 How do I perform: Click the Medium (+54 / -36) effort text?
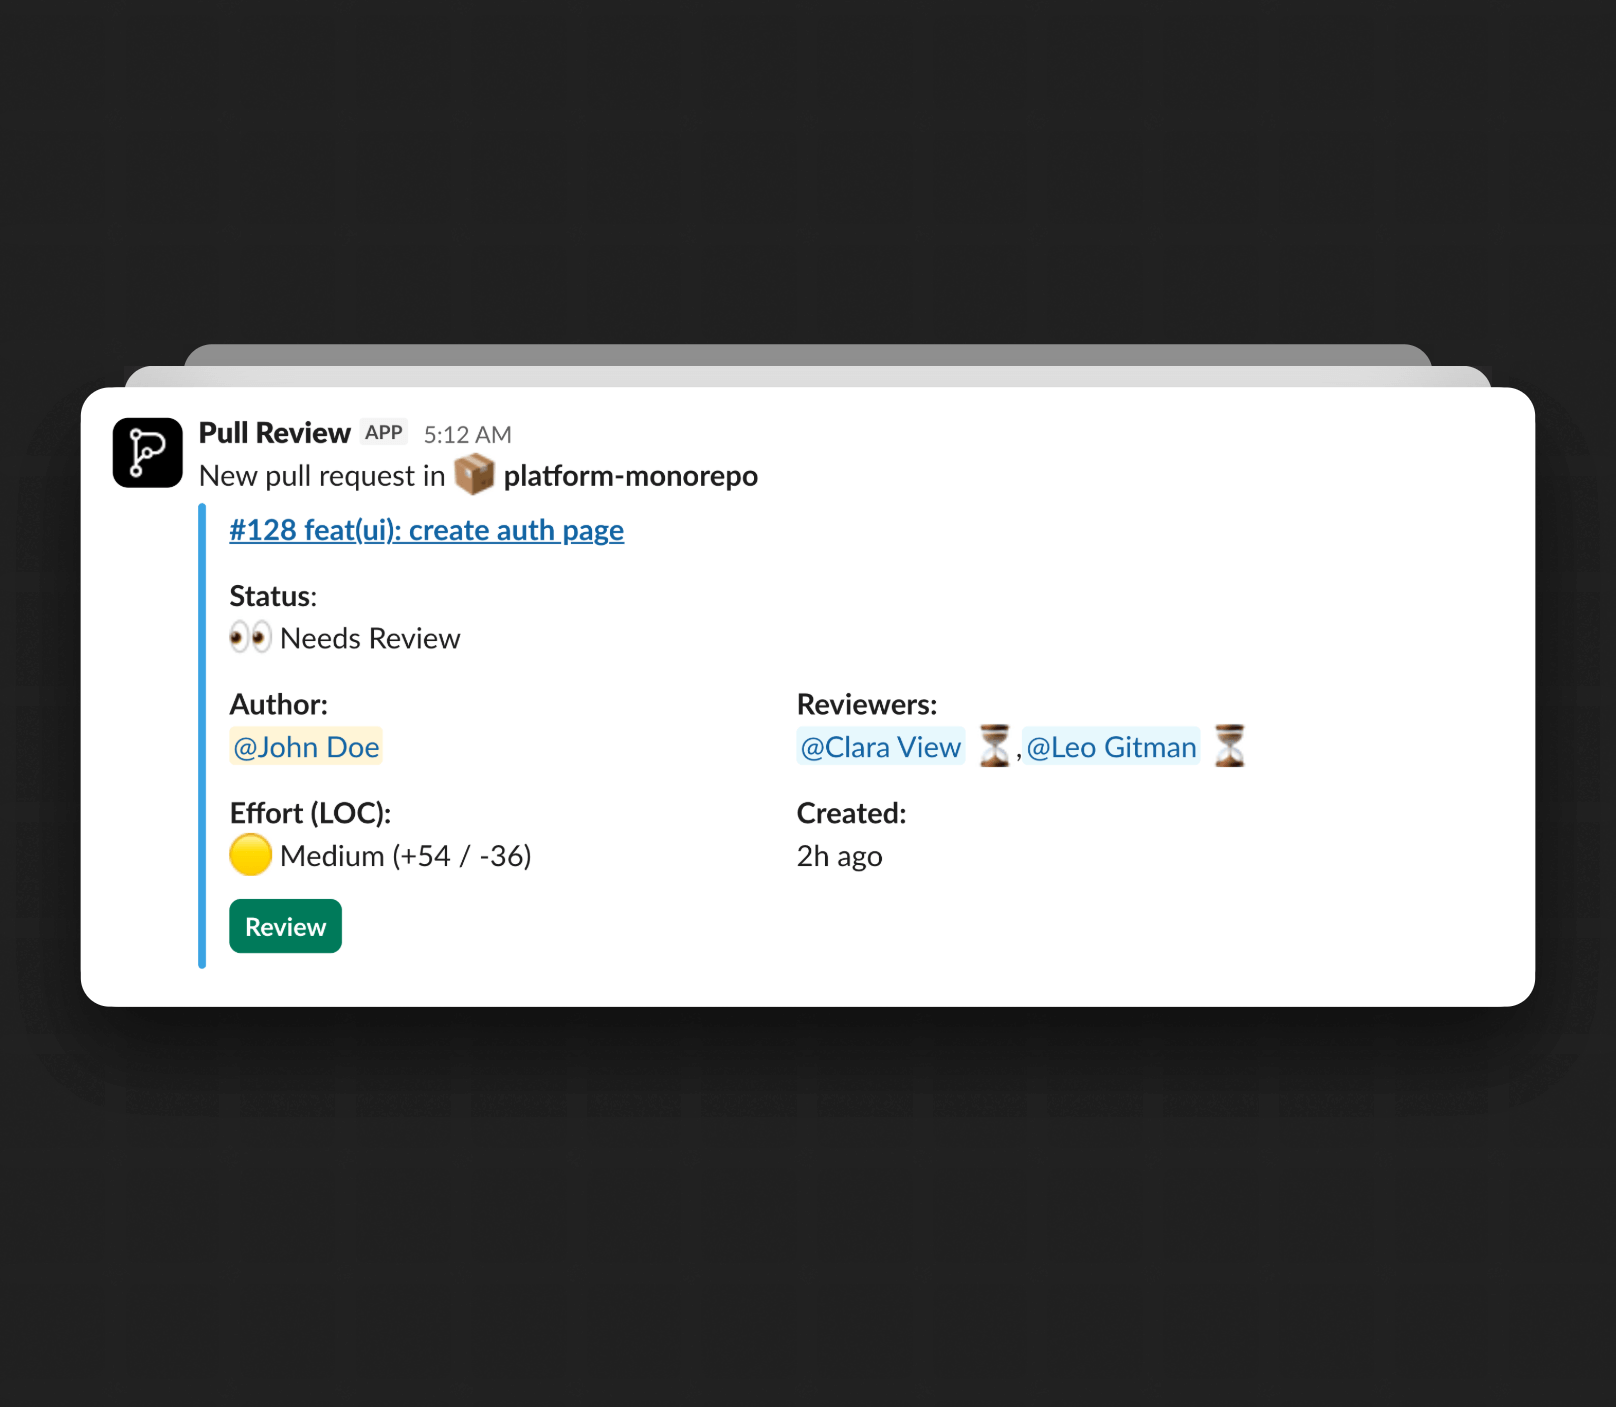click(406, 856)
